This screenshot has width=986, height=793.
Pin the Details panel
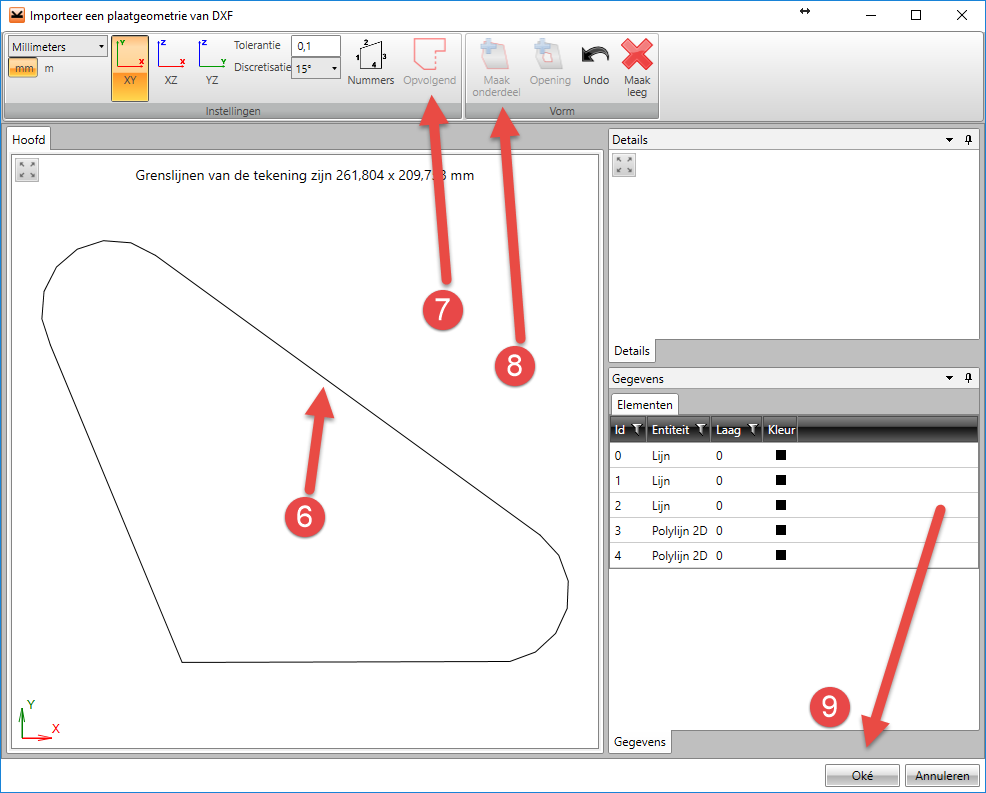click(x=968, y=140)
